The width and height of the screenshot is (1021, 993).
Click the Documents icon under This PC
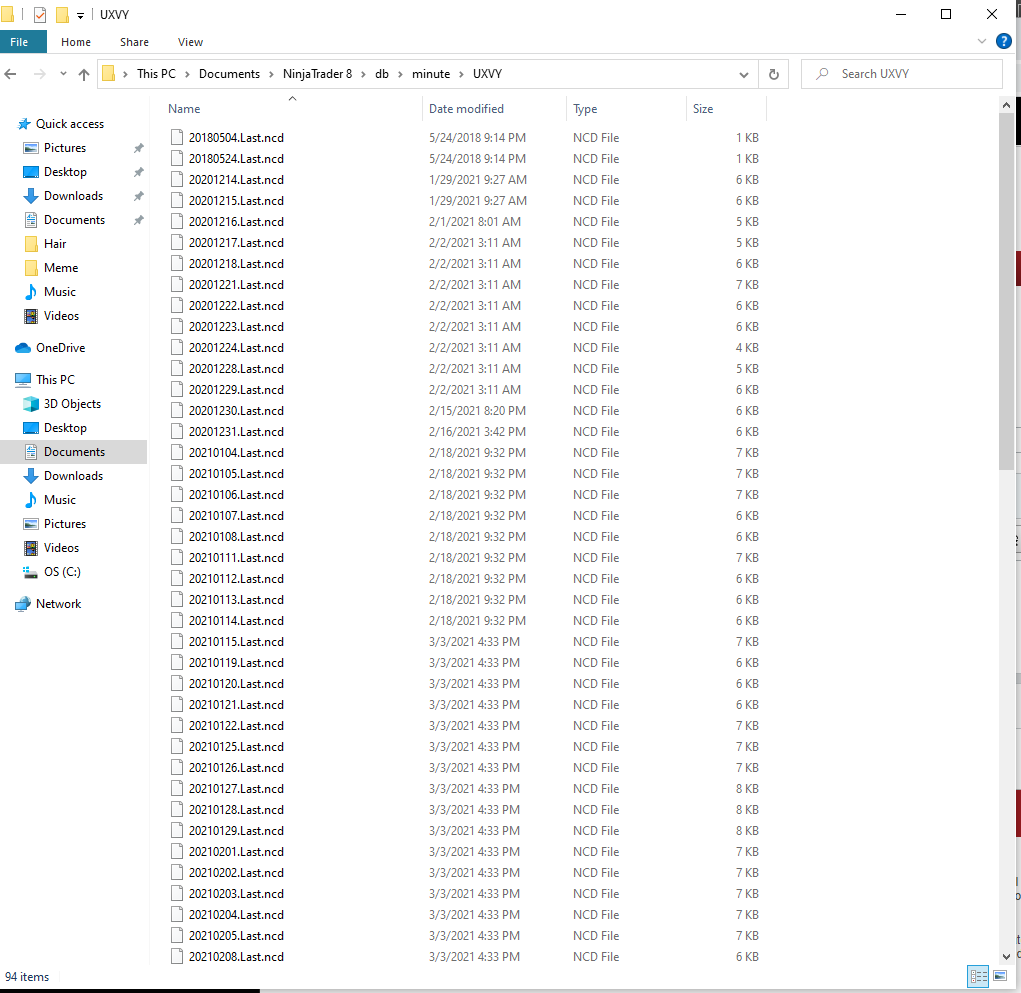click(31, 452)
